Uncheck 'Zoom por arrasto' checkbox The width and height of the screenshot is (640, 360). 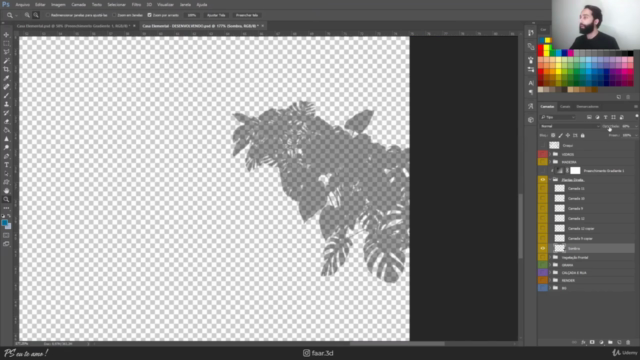[149, 15]
